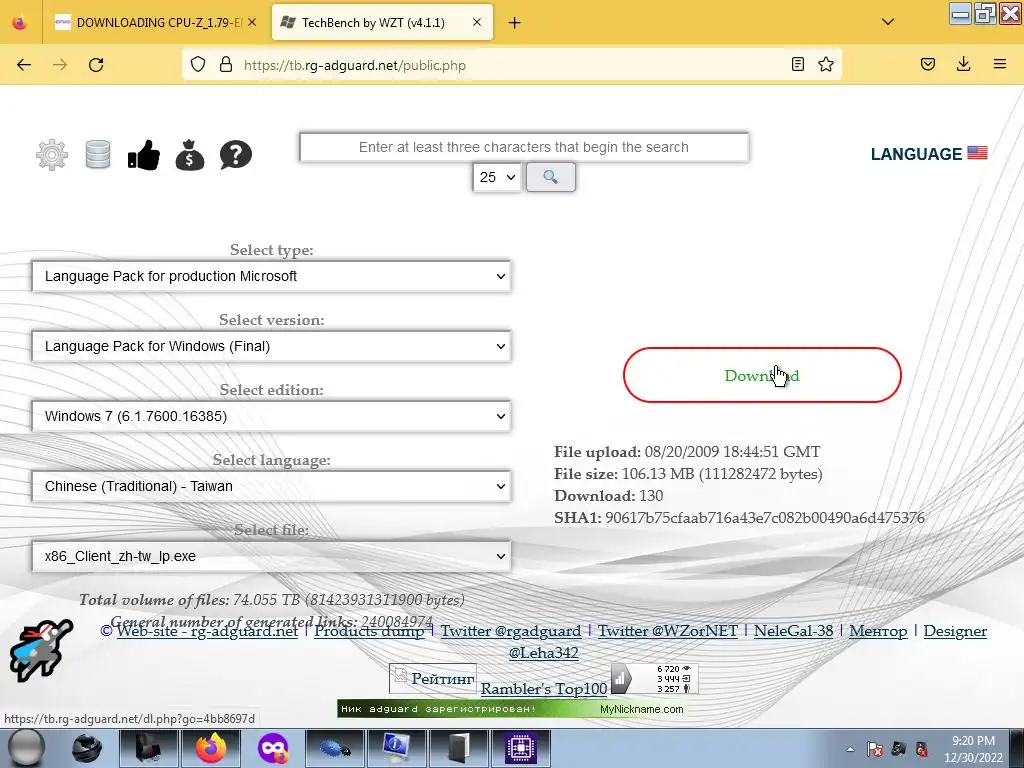
Task: Open the Select language dropdown
Action: 271,486
